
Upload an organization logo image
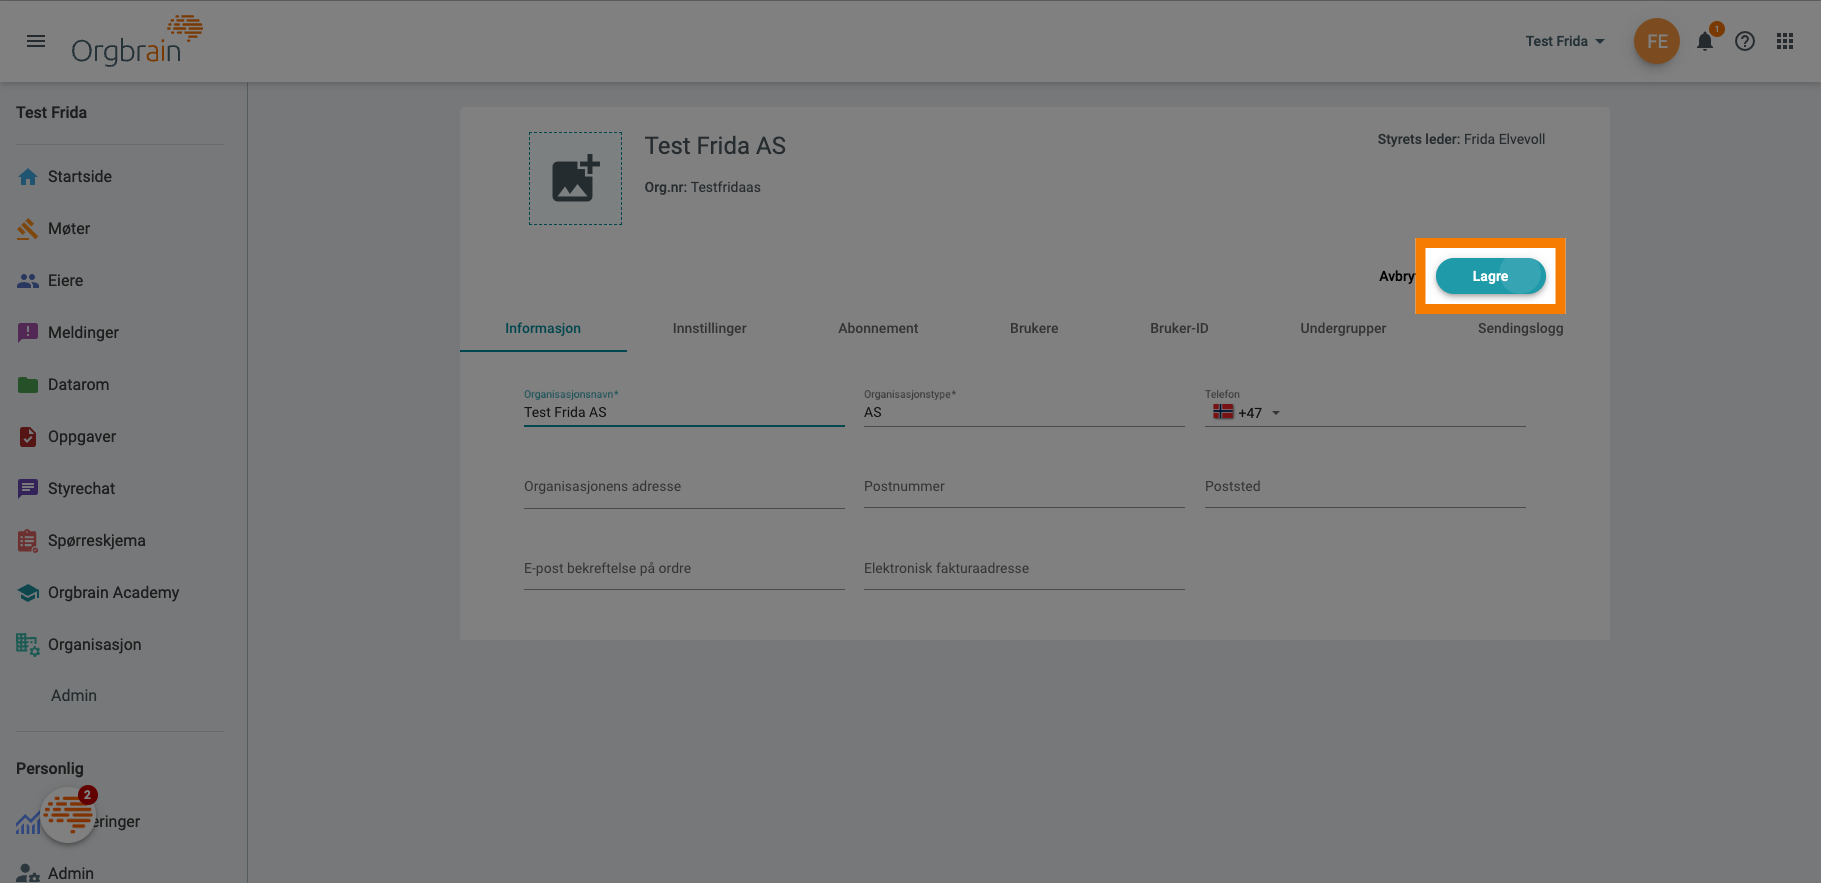(x=575, y=179)
